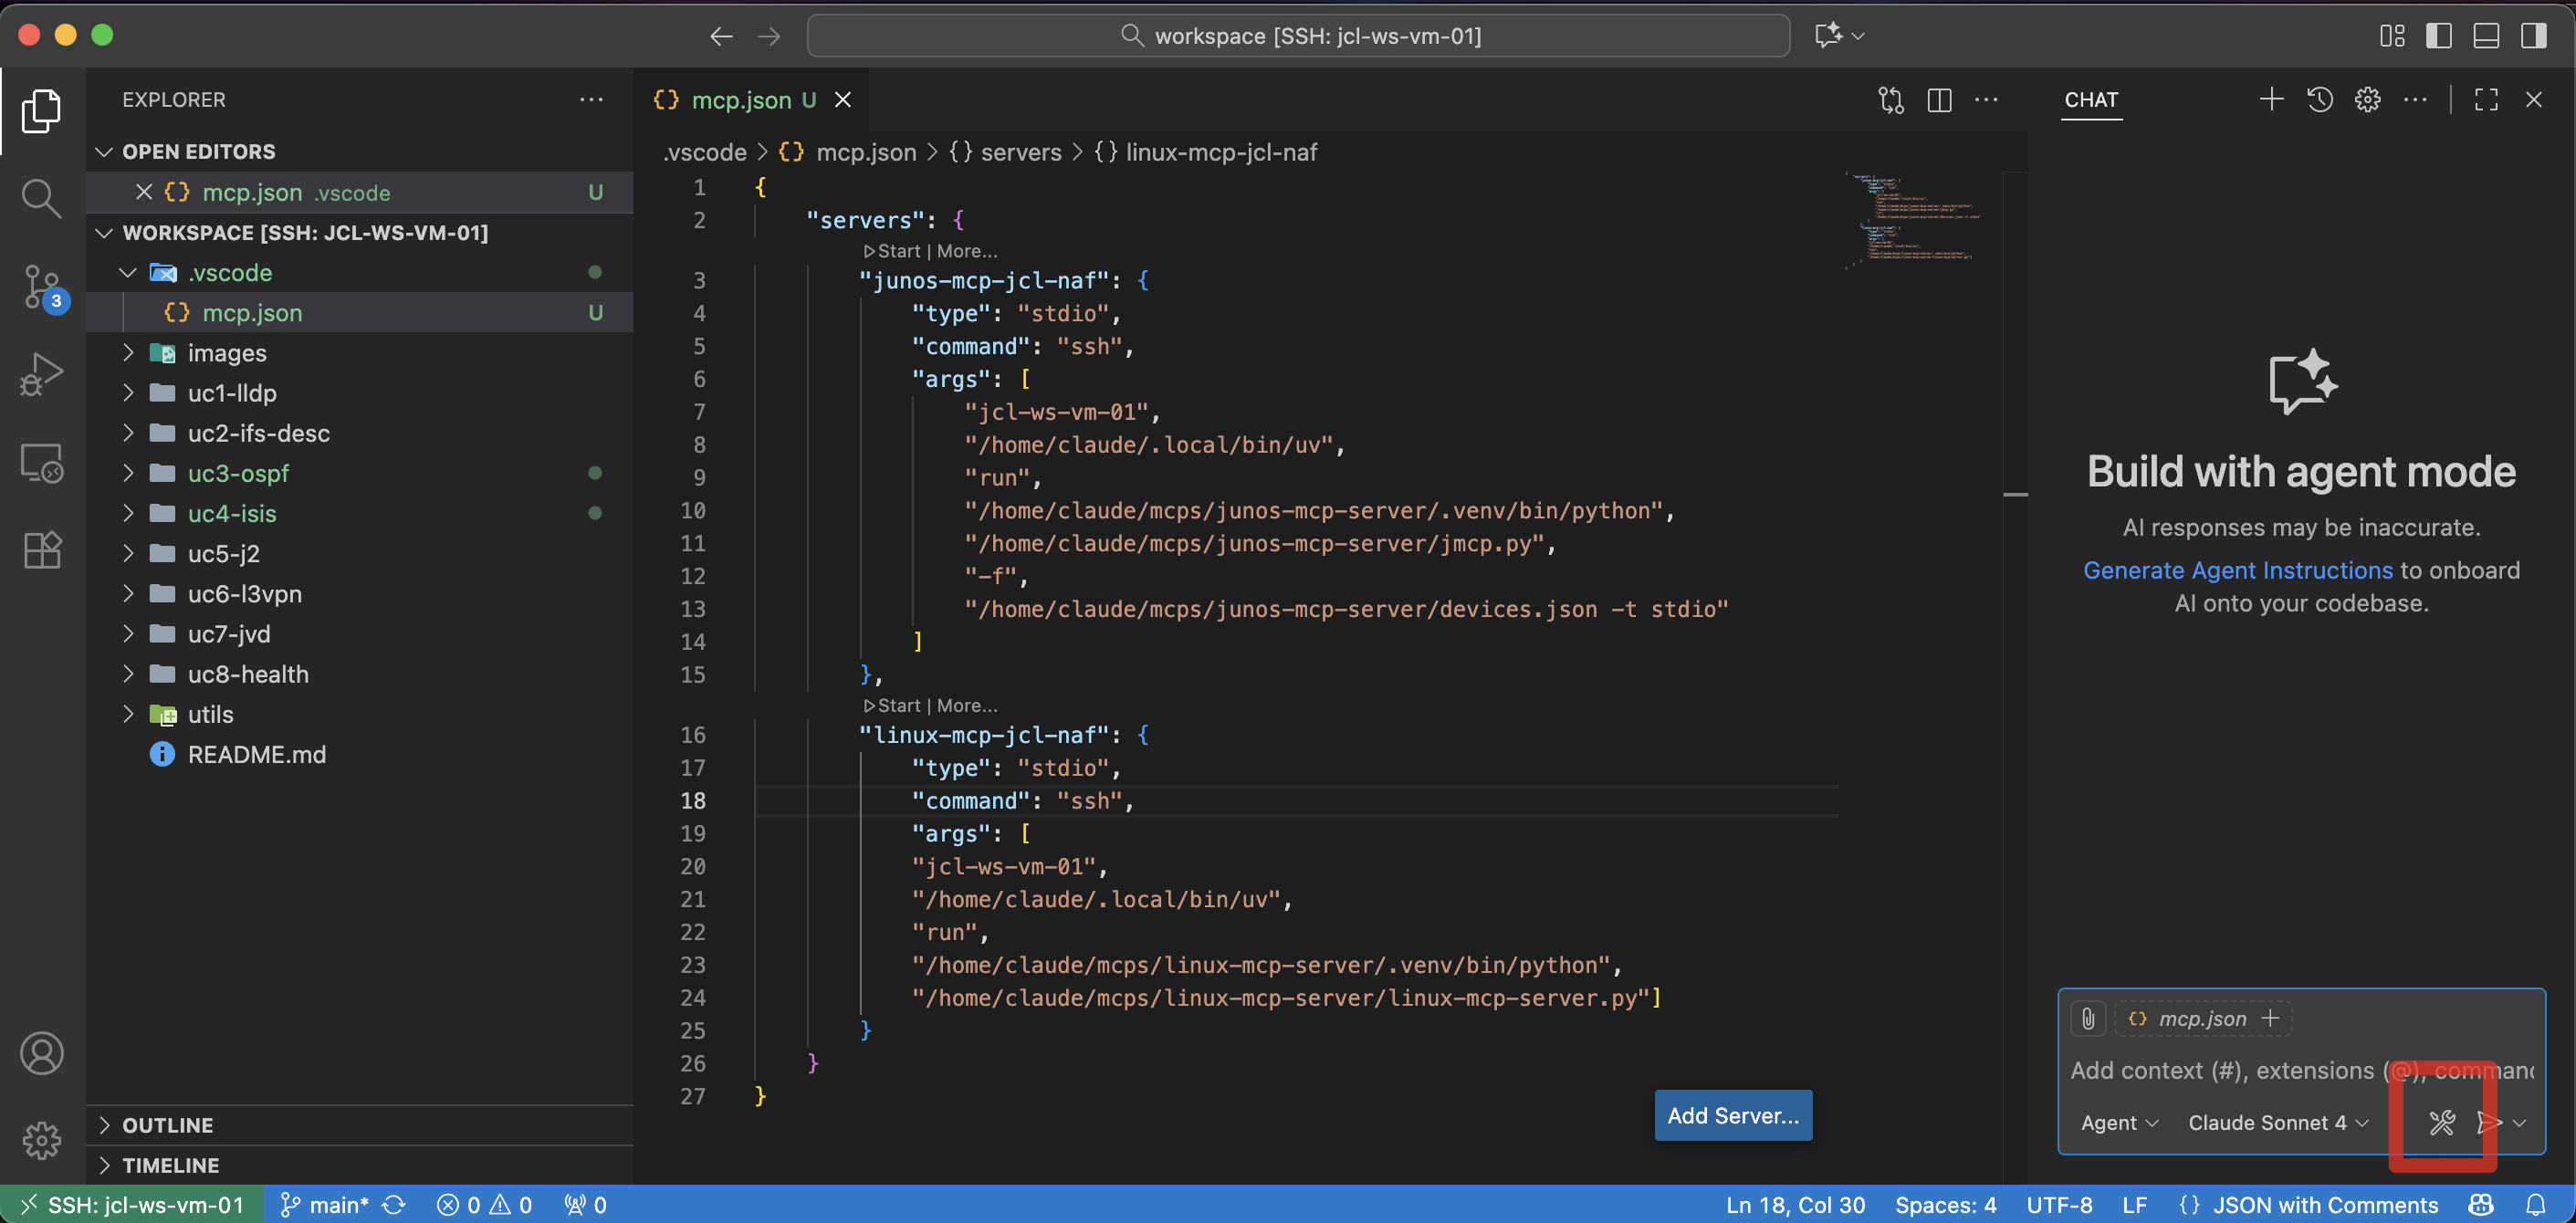Go forward with the right arrow
The image size is (2576, 1223).
pyautogui.click(x=769, y=36)
